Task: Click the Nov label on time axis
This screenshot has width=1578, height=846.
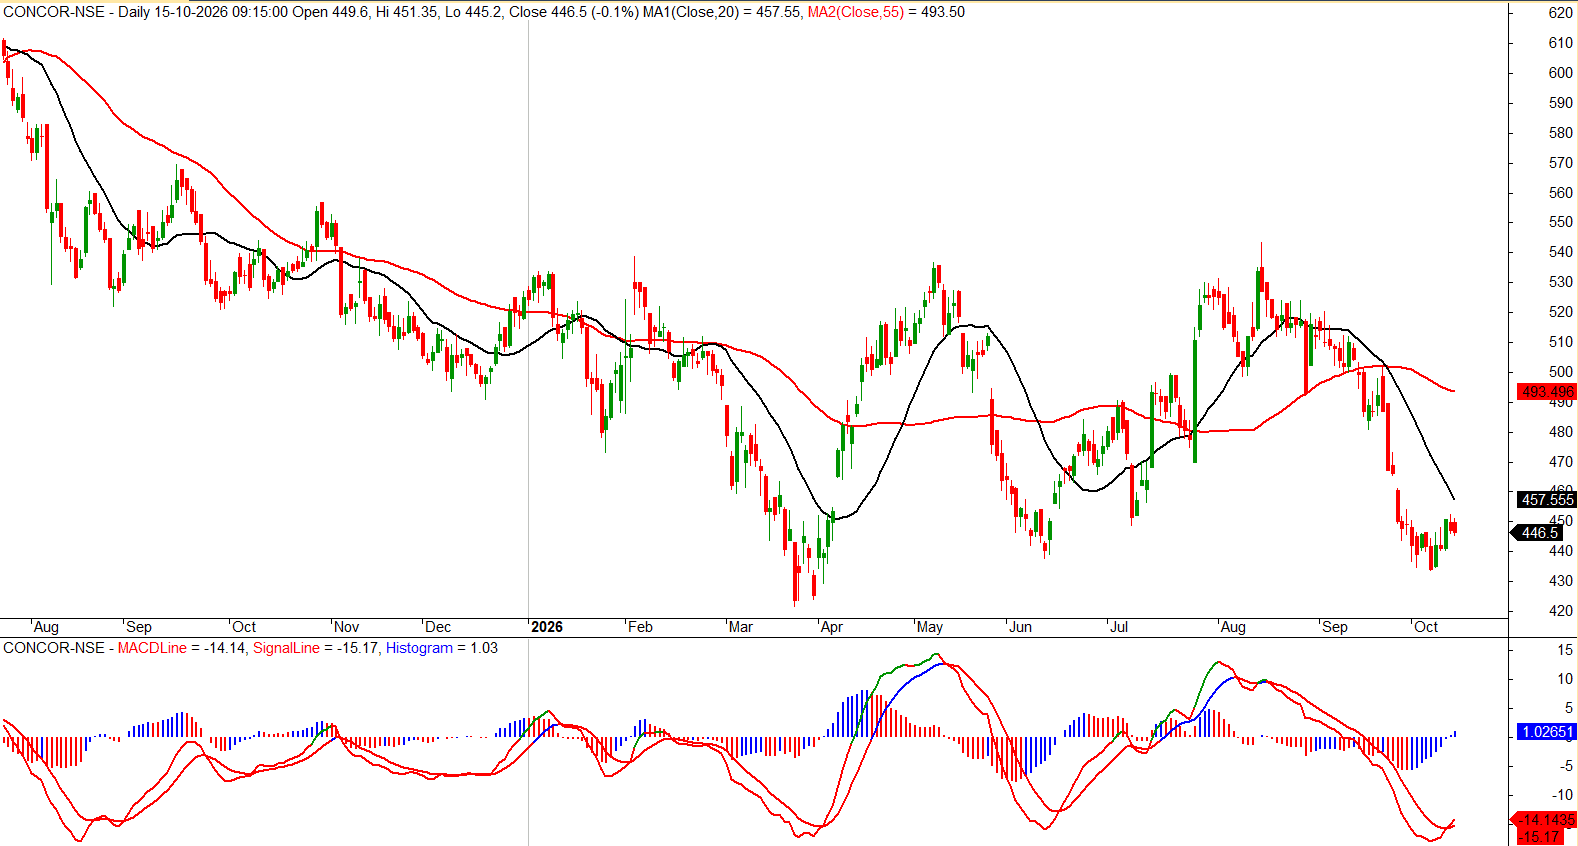Action: (x=346, y=627)
